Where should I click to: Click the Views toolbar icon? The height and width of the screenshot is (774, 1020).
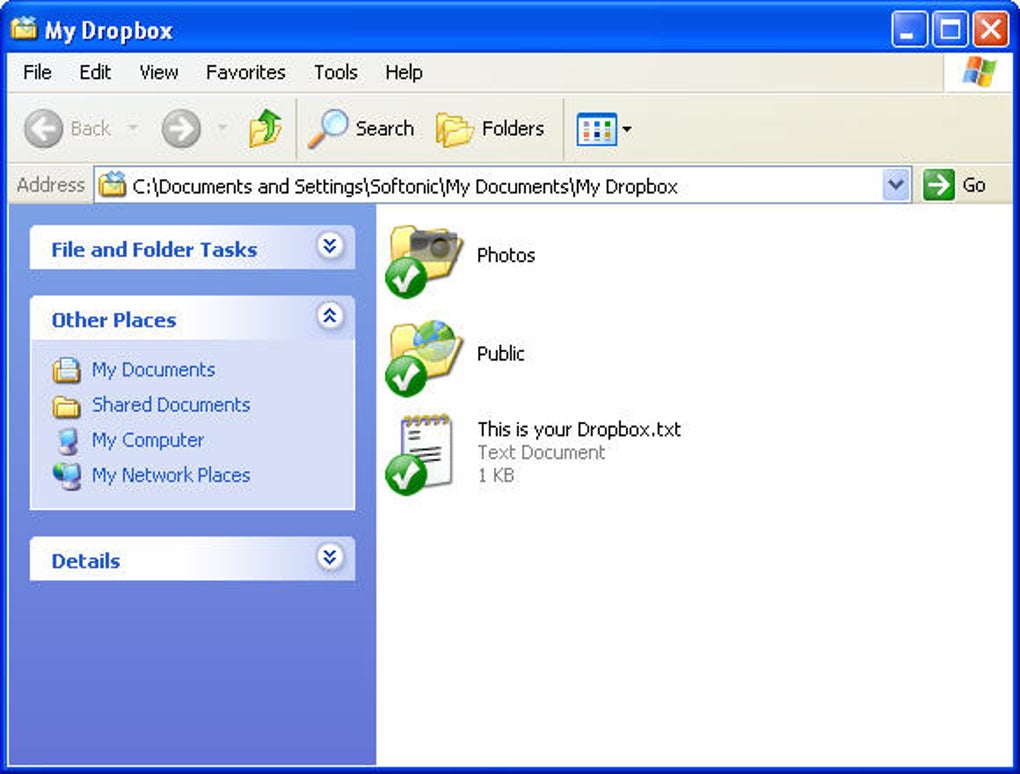[x=597, y=129]
